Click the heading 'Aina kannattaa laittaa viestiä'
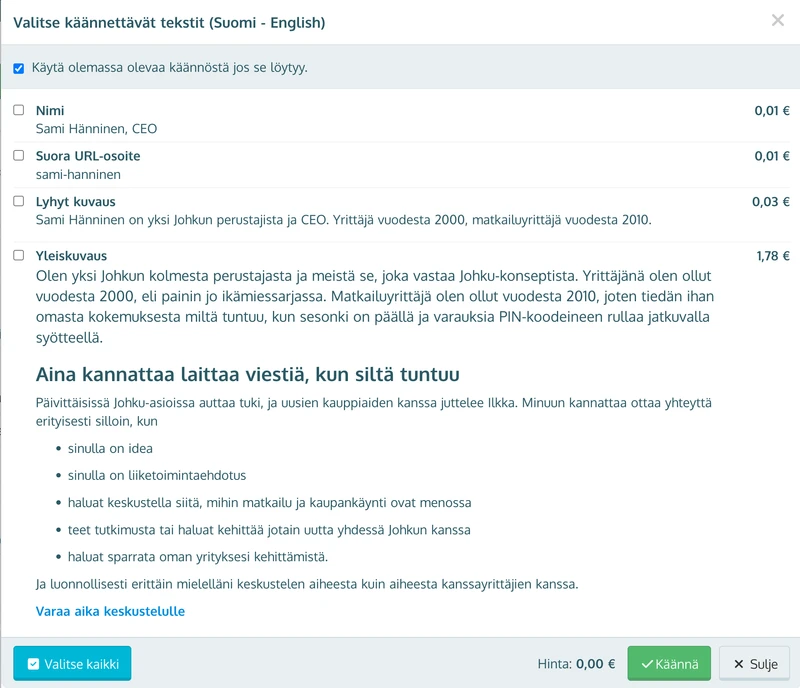The width and height of the screenshot is (800, 688). pos(247,374)
